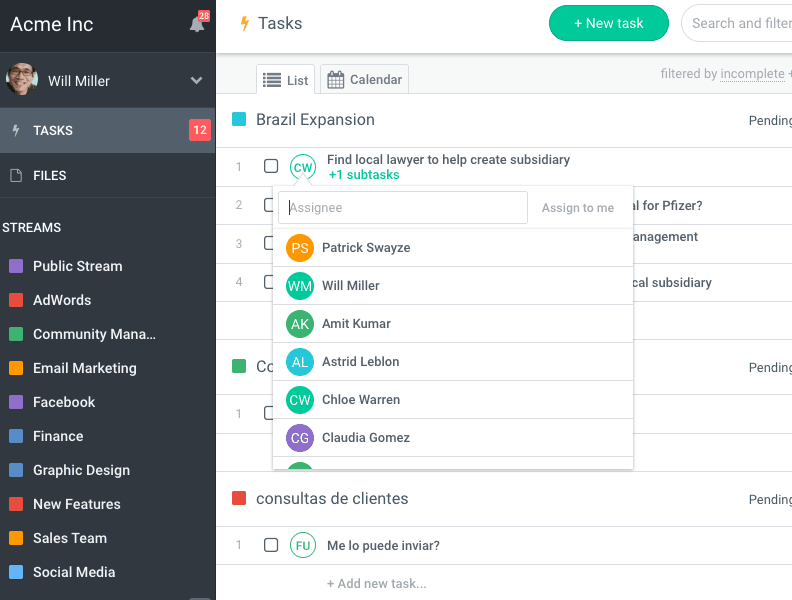Switch to the Calendar tab
The width and height of the screenshot is (792, 600).
coord(365,80)
